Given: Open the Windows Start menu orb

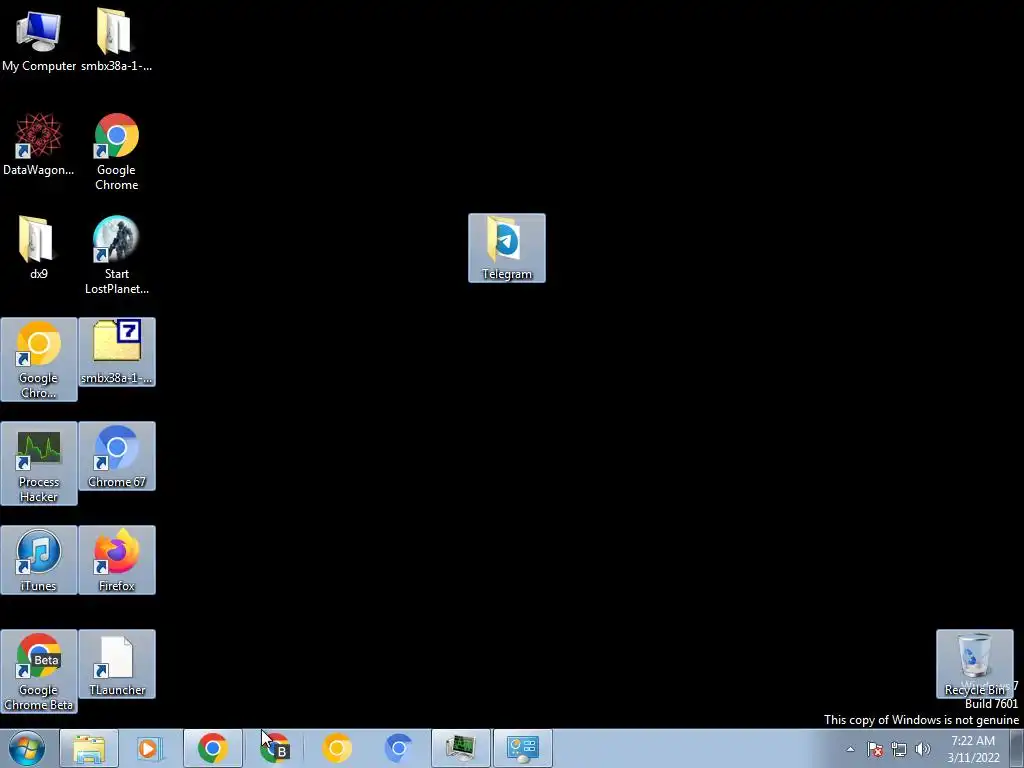Looking at the screenshot, I should click(27, 748).
